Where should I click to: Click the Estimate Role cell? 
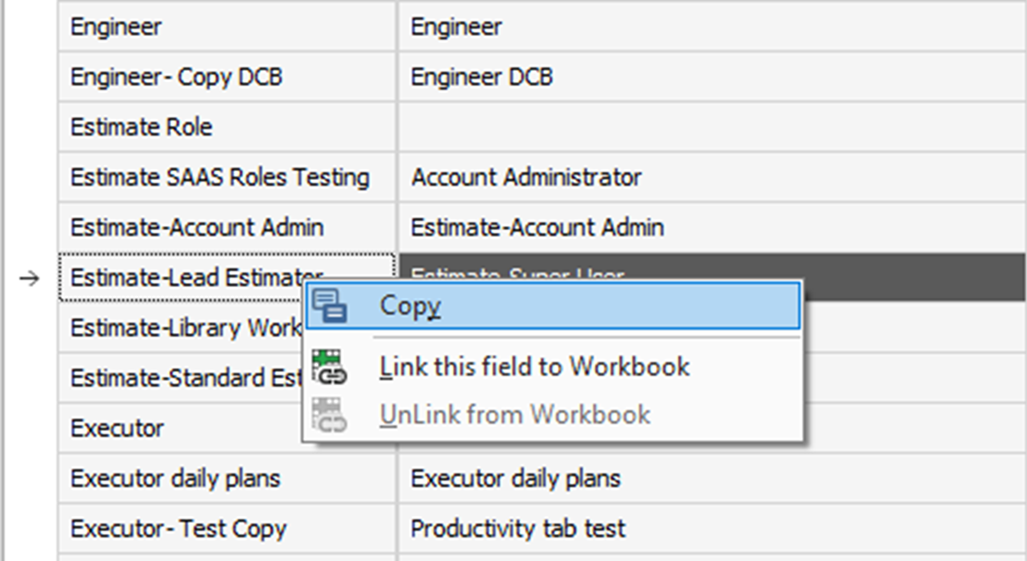coord(141,127)
